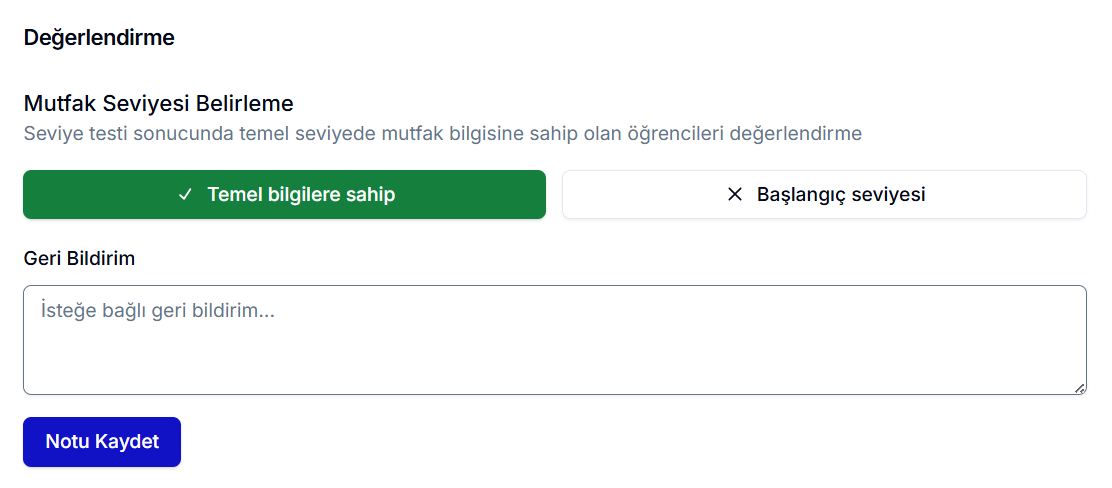Save the evaluation note
This screenshot has width=1112, height=488.
[102, 442]
